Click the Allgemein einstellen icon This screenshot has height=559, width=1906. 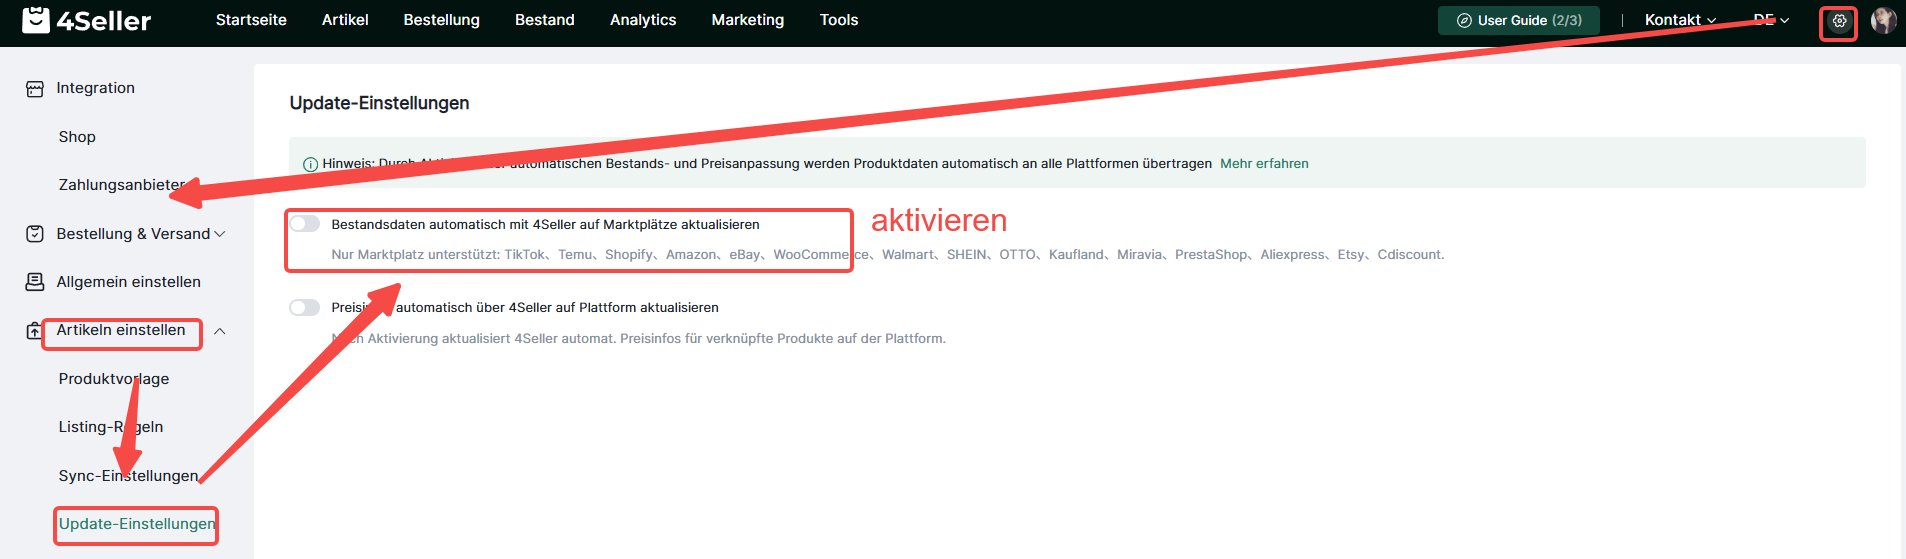click(35, 282)
